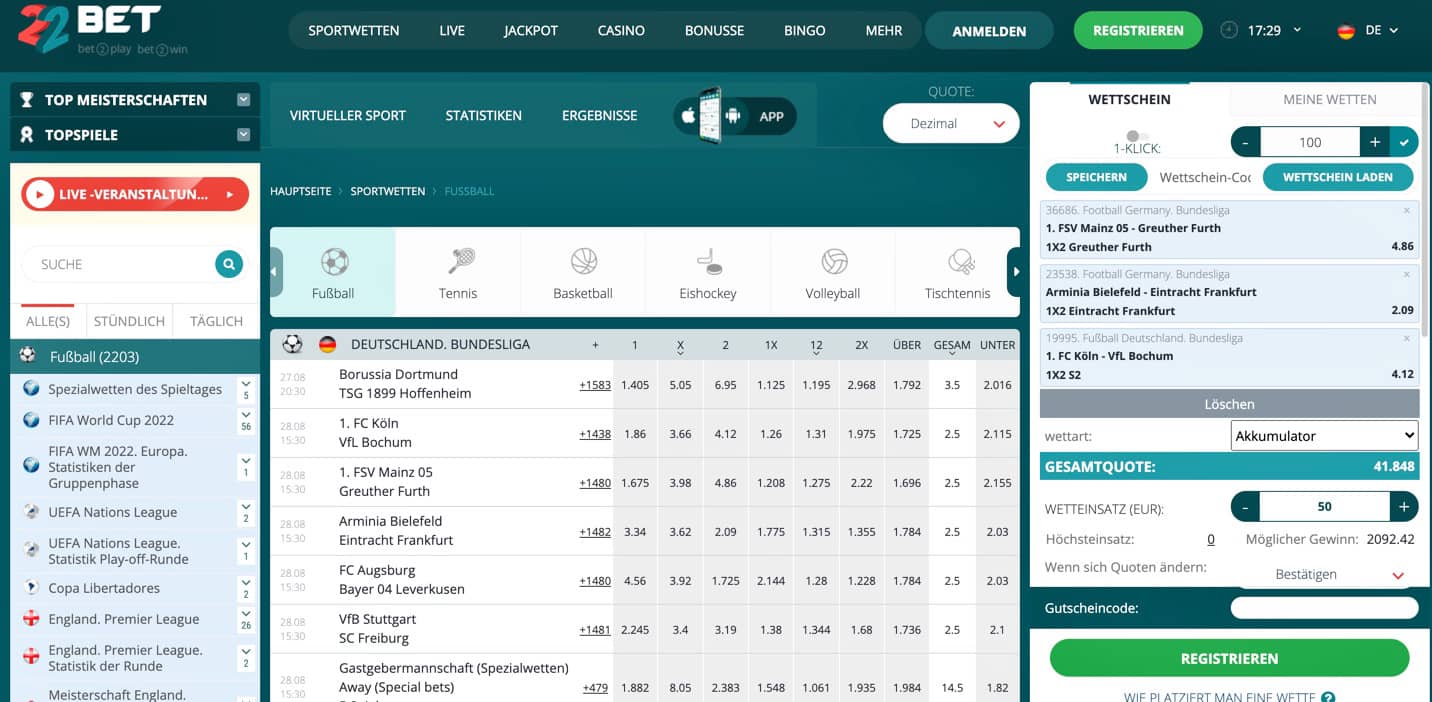Select the Tischtennis sport icon
The height and width of the screenshot is (702, 1432).
(x=960, y=262)
